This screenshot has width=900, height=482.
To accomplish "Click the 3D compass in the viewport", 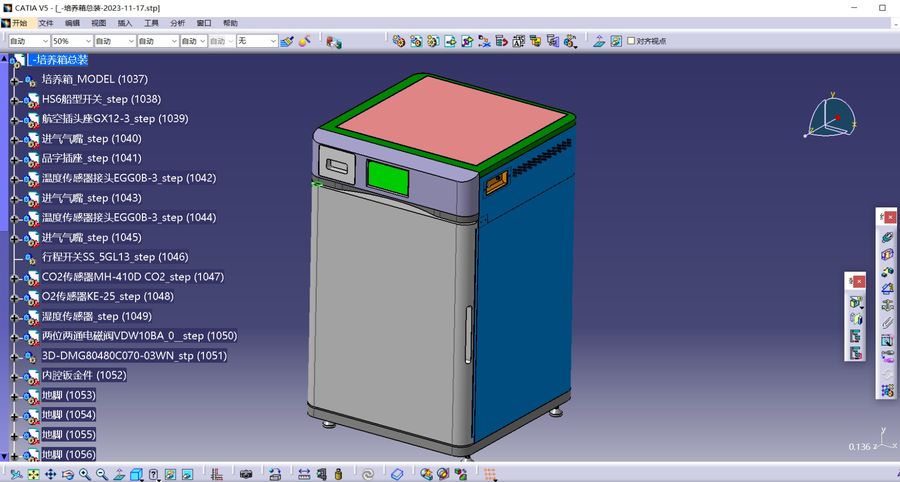I will point(832,115).
